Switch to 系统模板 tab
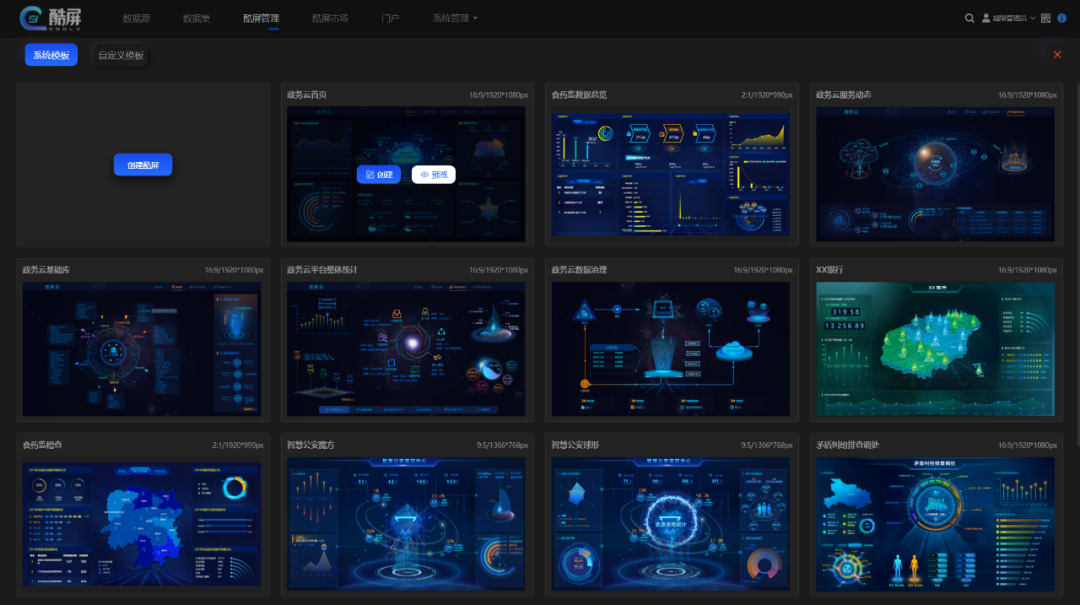 click(x=51, y=55)
